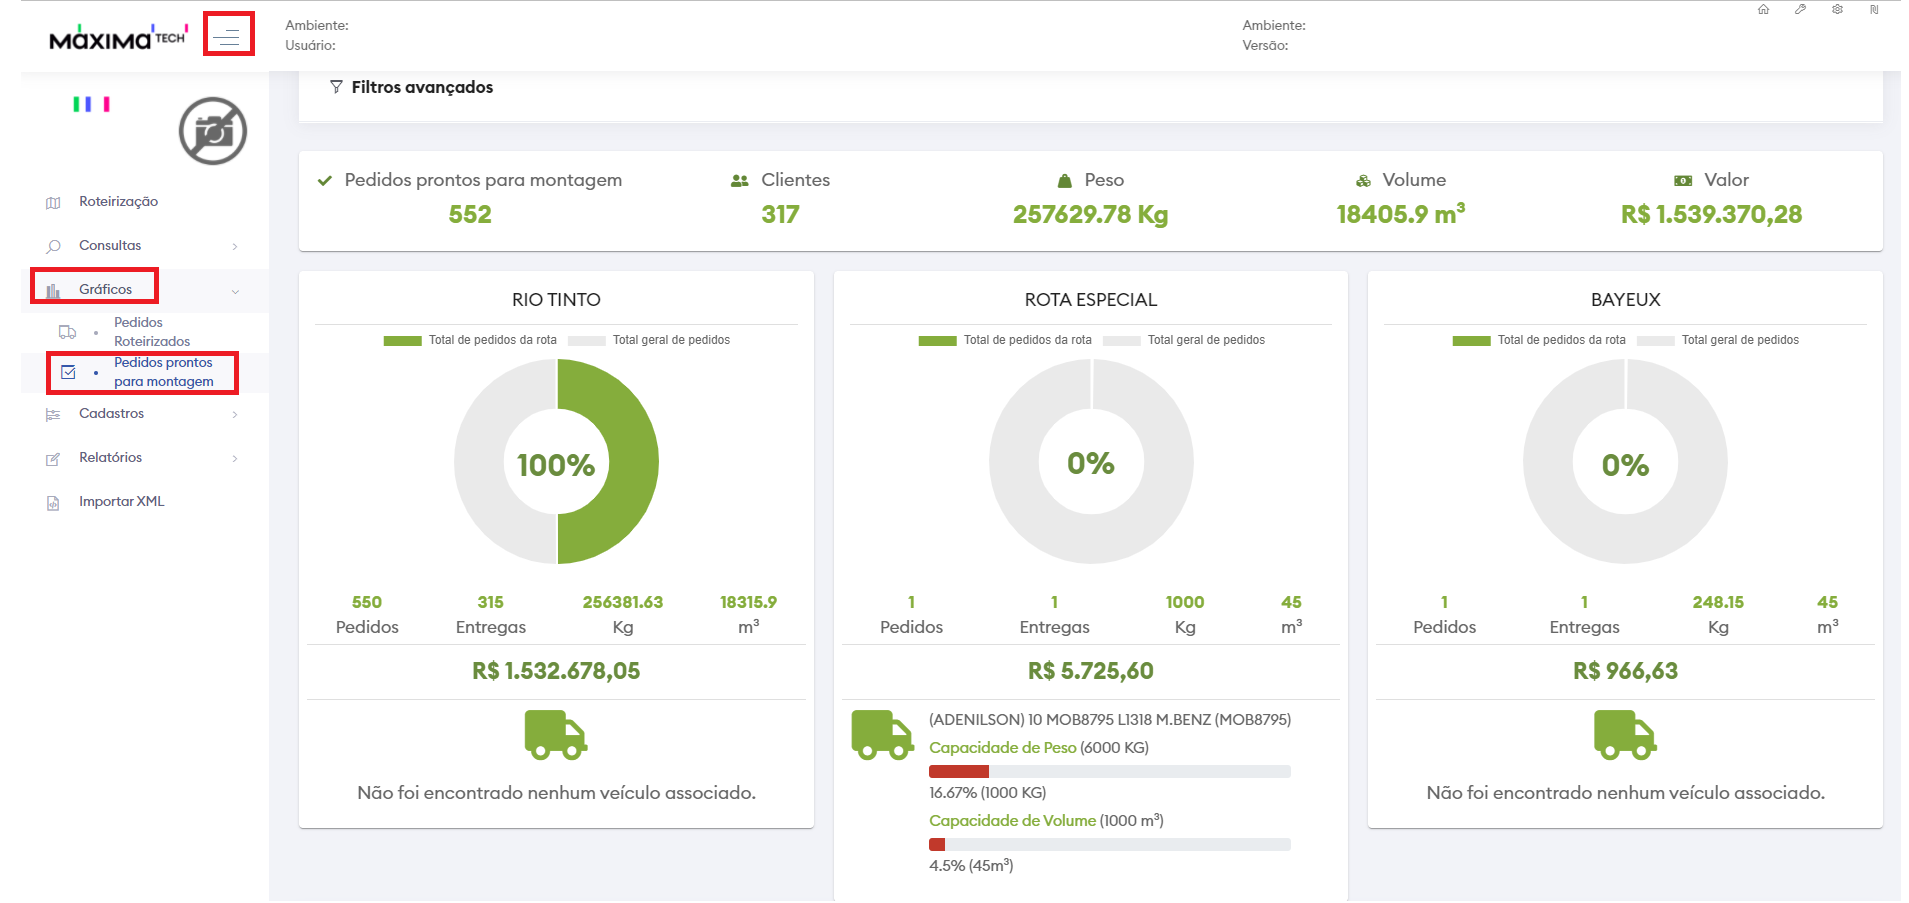Open the wrench tools icon
Image resolution: width=1909 pixels, height=903 pixels.
1800,10
